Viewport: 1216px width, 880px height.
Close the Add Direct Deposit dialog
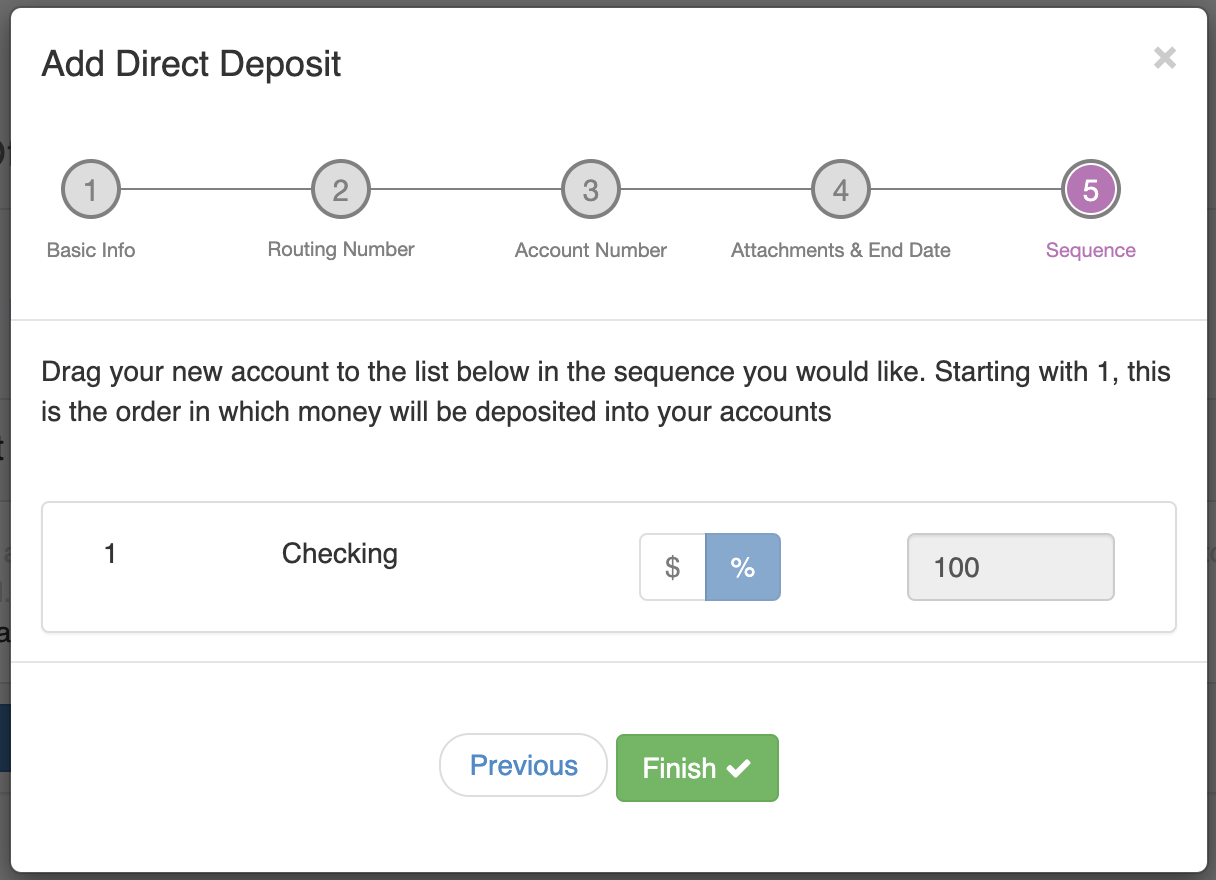coord(1164,58)
